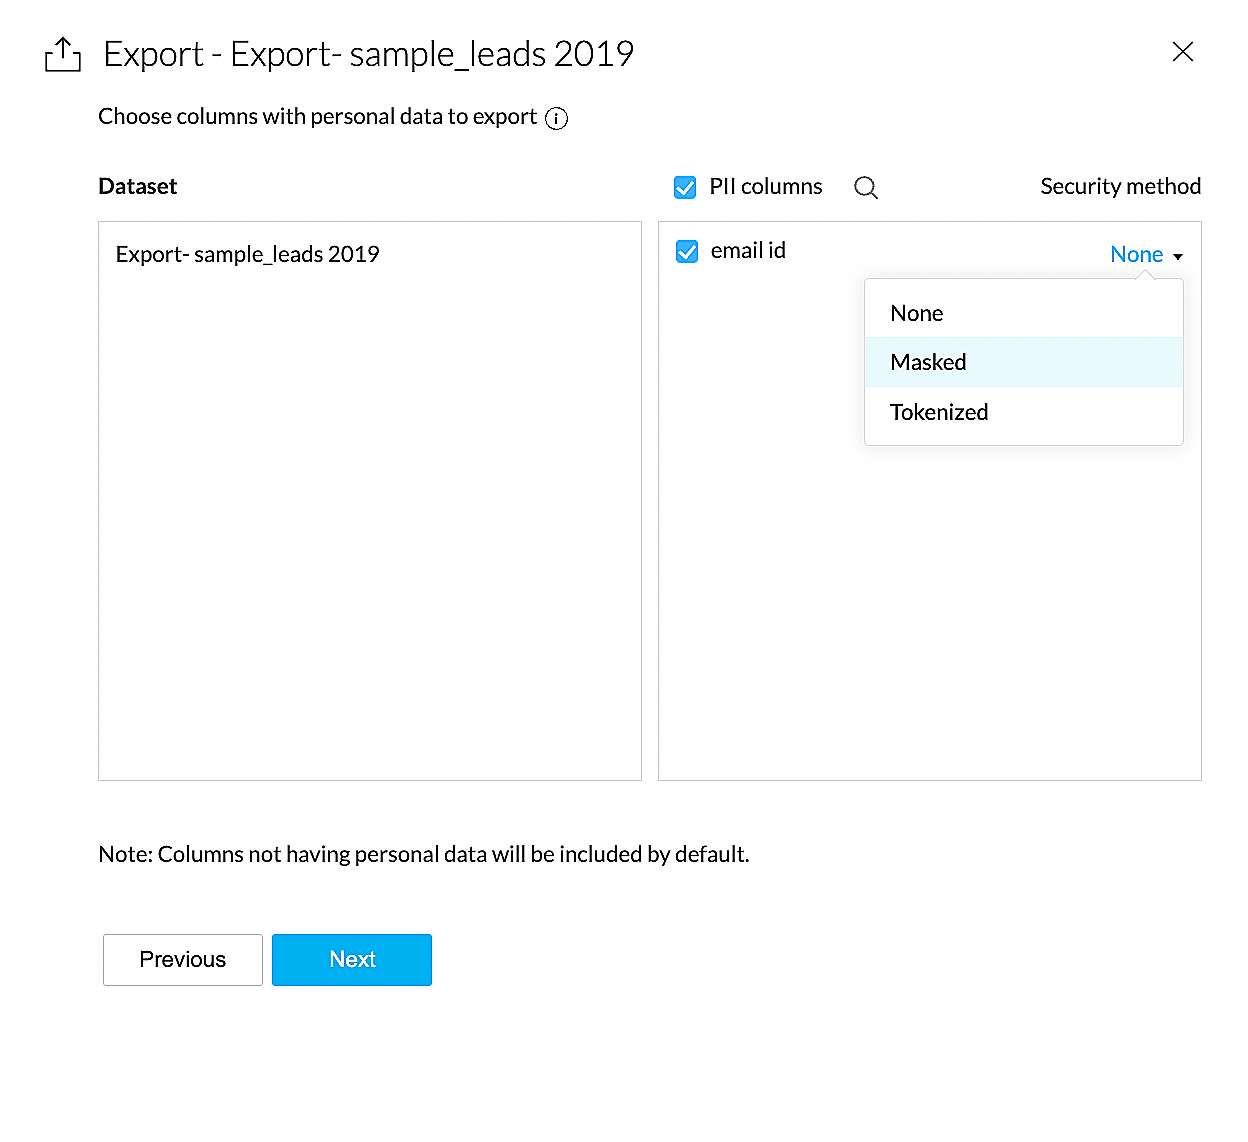This screenshot has height=1142, width=1248.
Task: Click the blue None security method value
Action: tap(1136, 255)
